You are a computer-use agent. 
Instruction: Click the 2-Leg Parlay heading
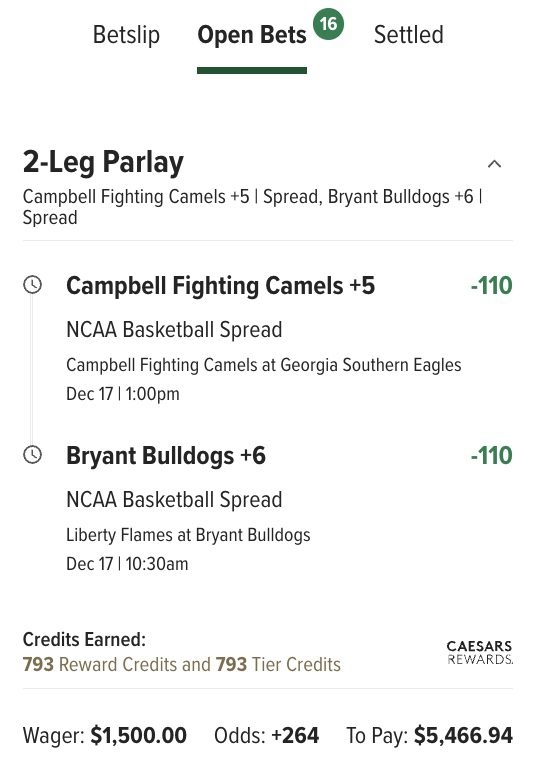103,162
